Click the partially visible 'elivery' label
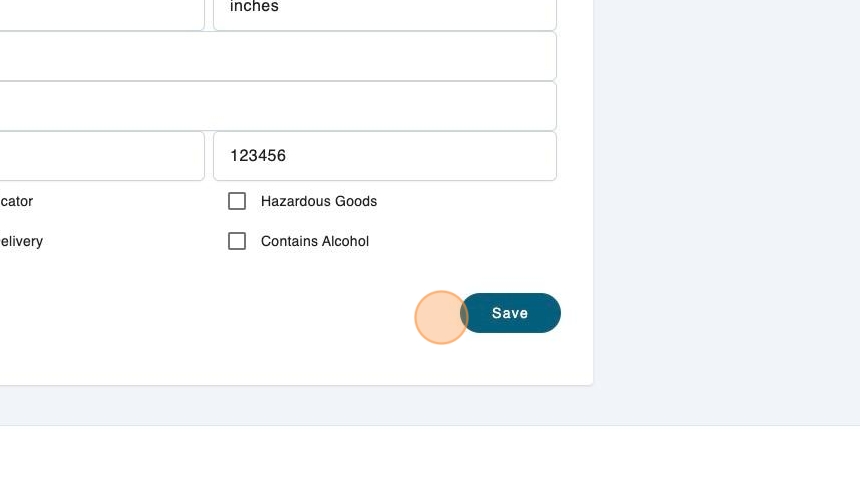The width and height of the screenshot is (860, 481). pyautogui.click(x=21, y=241)
